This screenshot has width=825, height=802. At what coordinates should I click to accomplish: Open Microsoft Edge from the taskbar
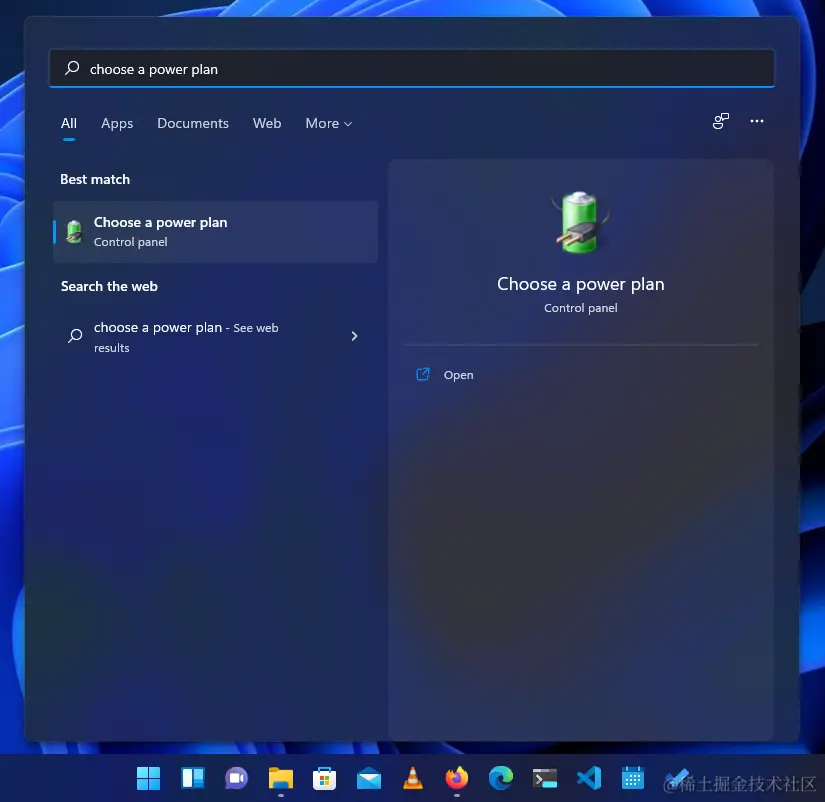tap(501, 778)
